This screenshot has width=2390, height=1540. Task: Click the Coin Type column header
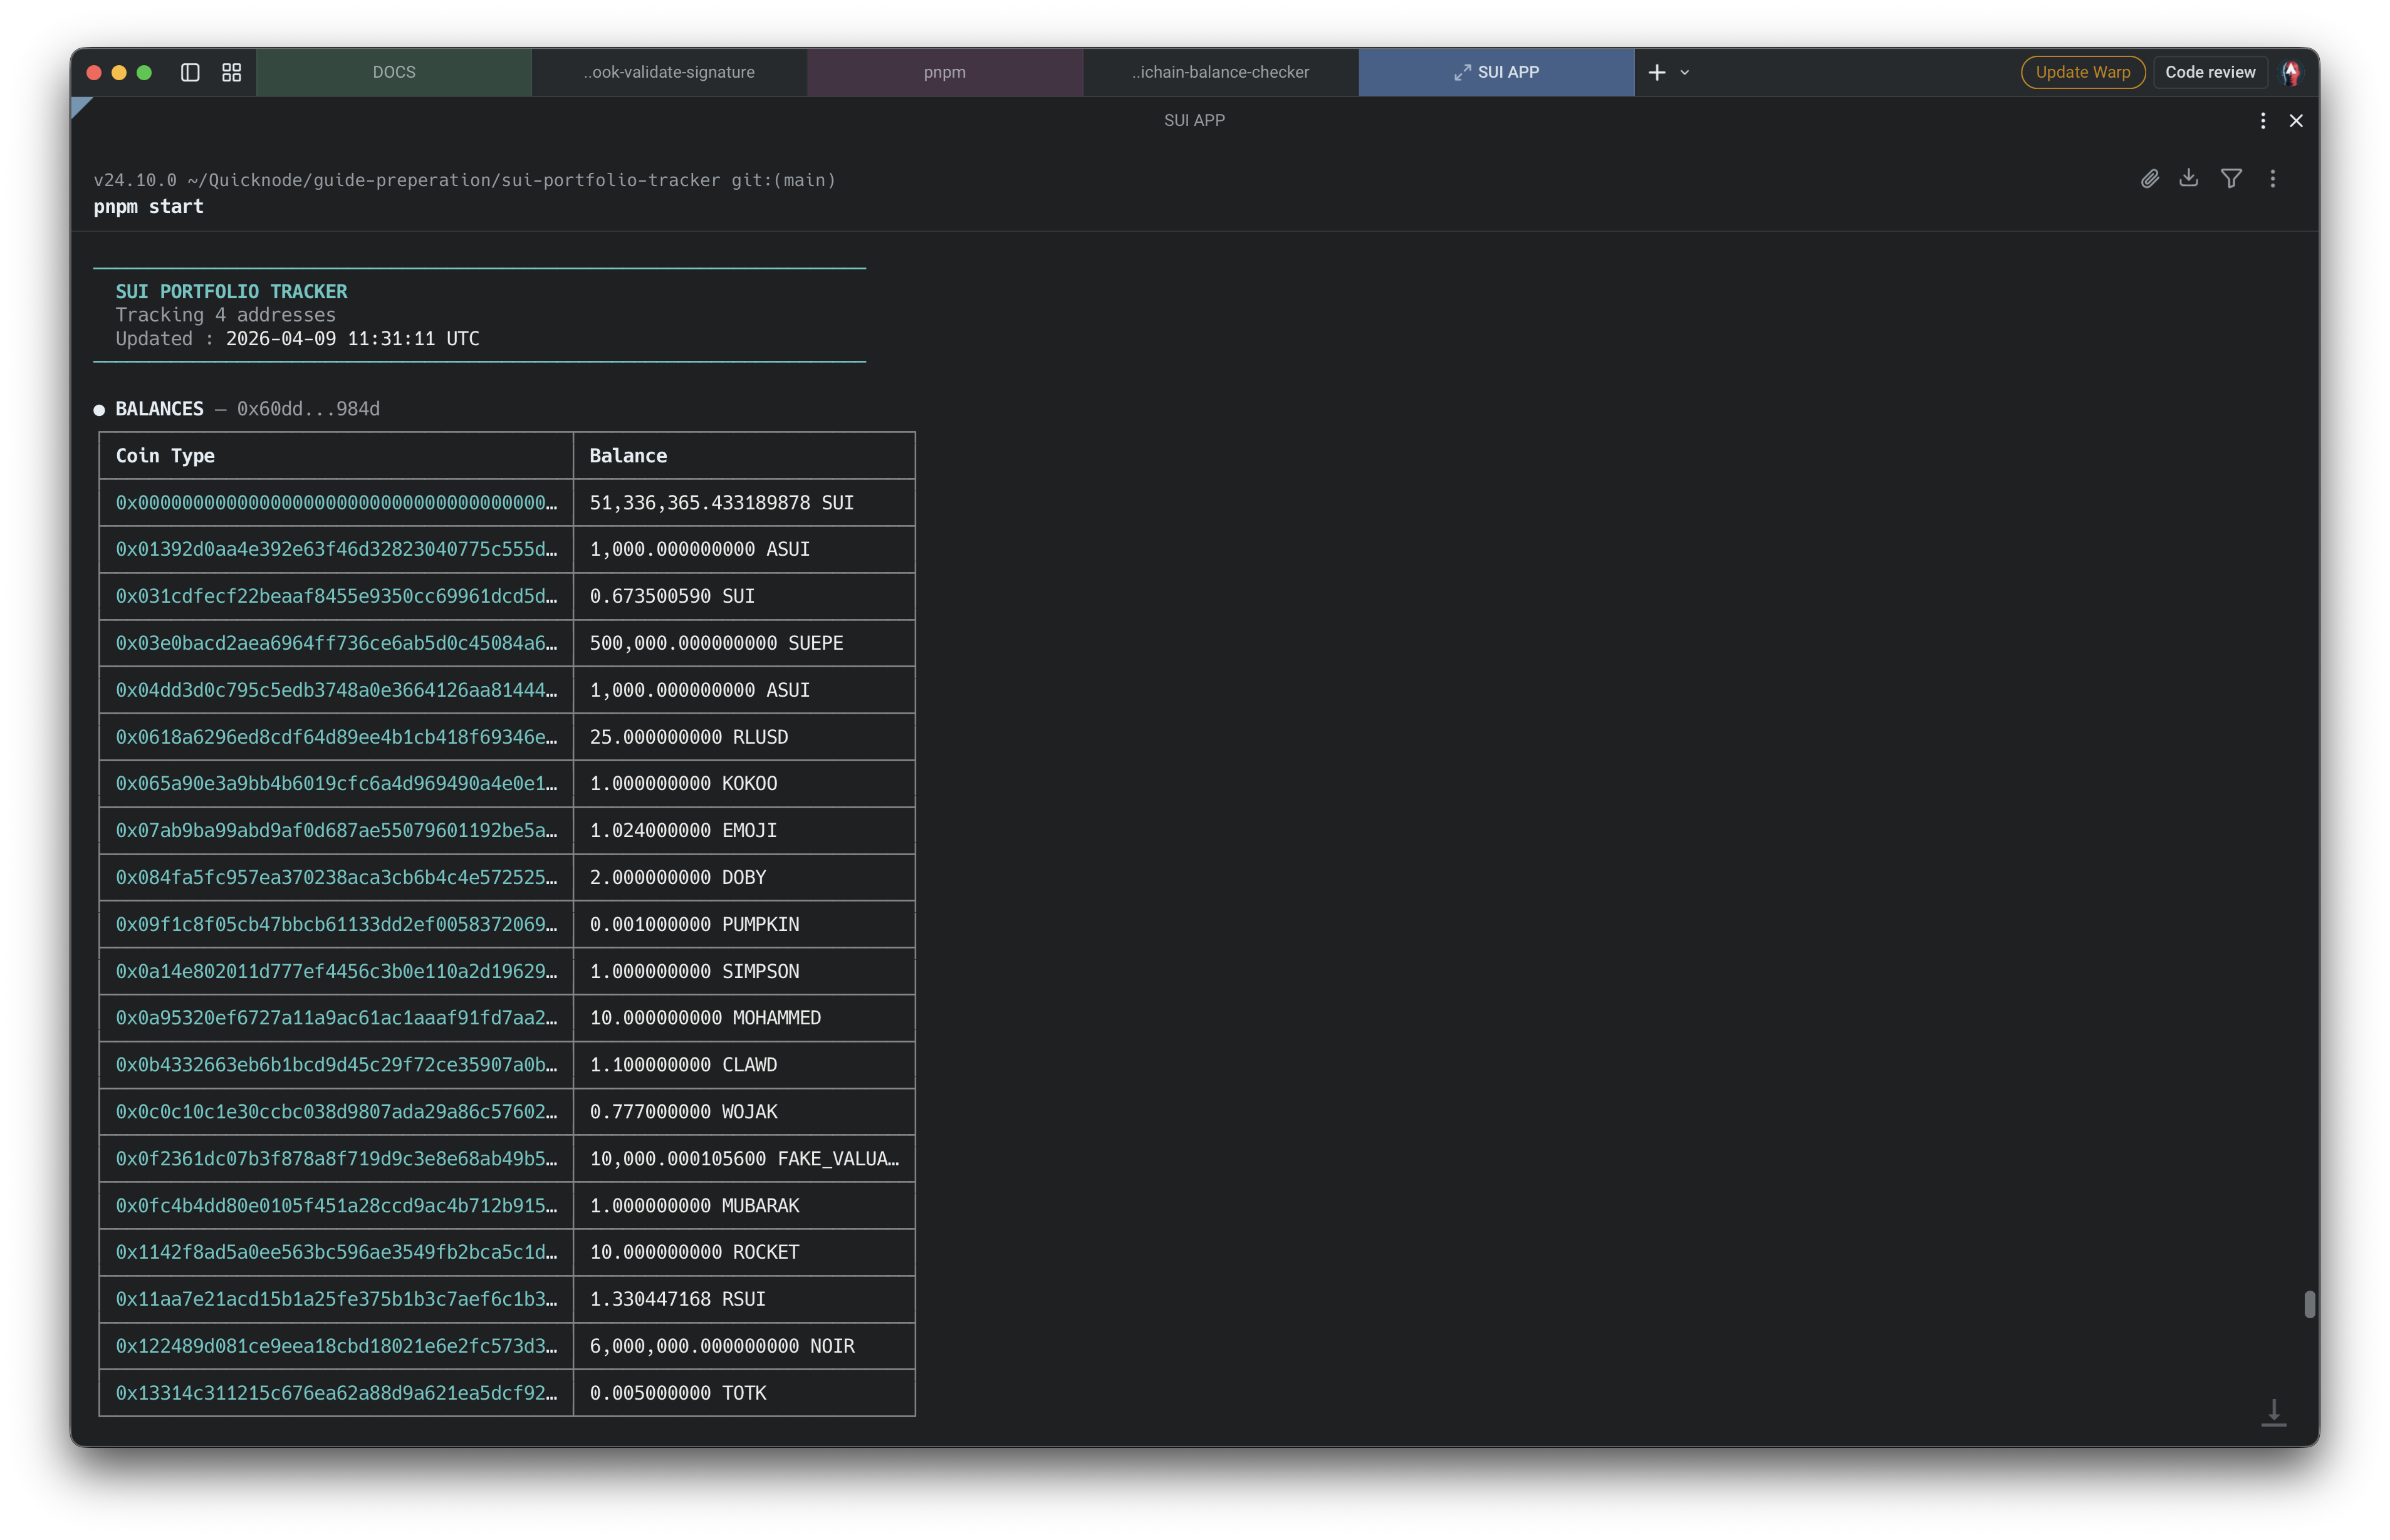[165, 455]
